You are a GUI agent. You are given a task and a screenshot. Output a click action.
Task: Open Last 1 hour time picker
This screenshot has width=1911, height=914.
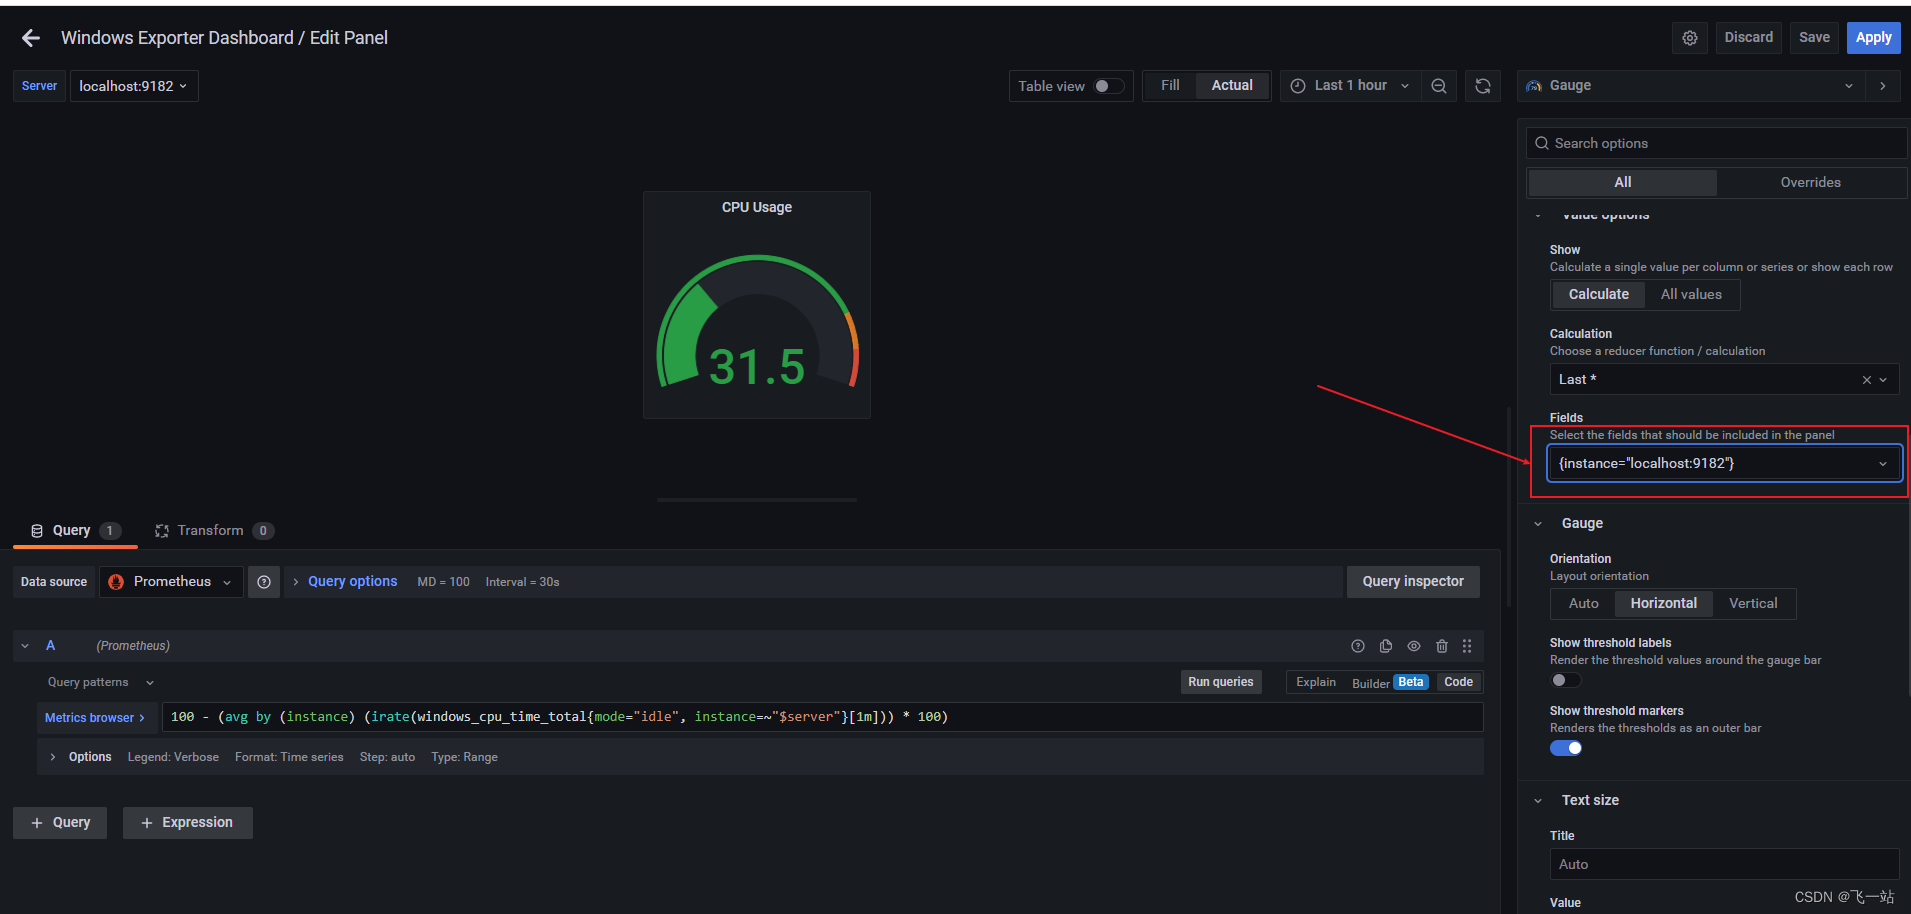click(x=1351, y=86)
